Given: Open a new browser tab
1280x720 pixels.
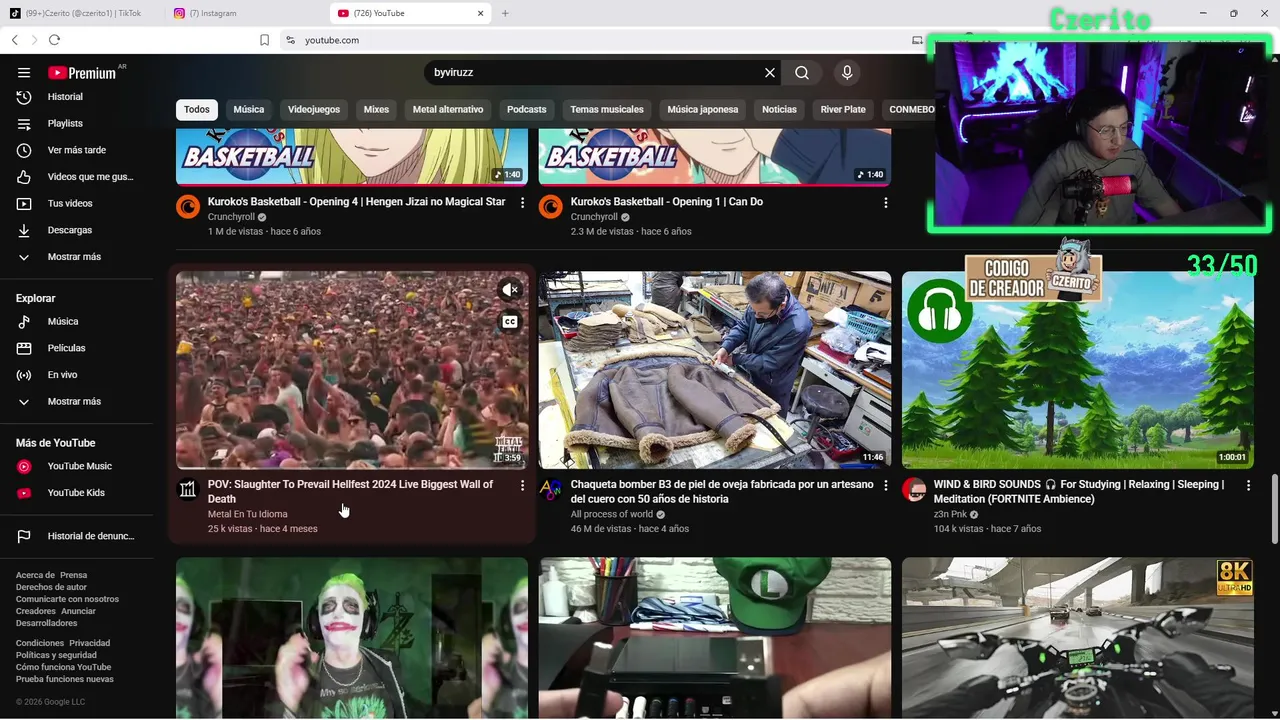Looking at the screenshot, I should coord(505,13).
